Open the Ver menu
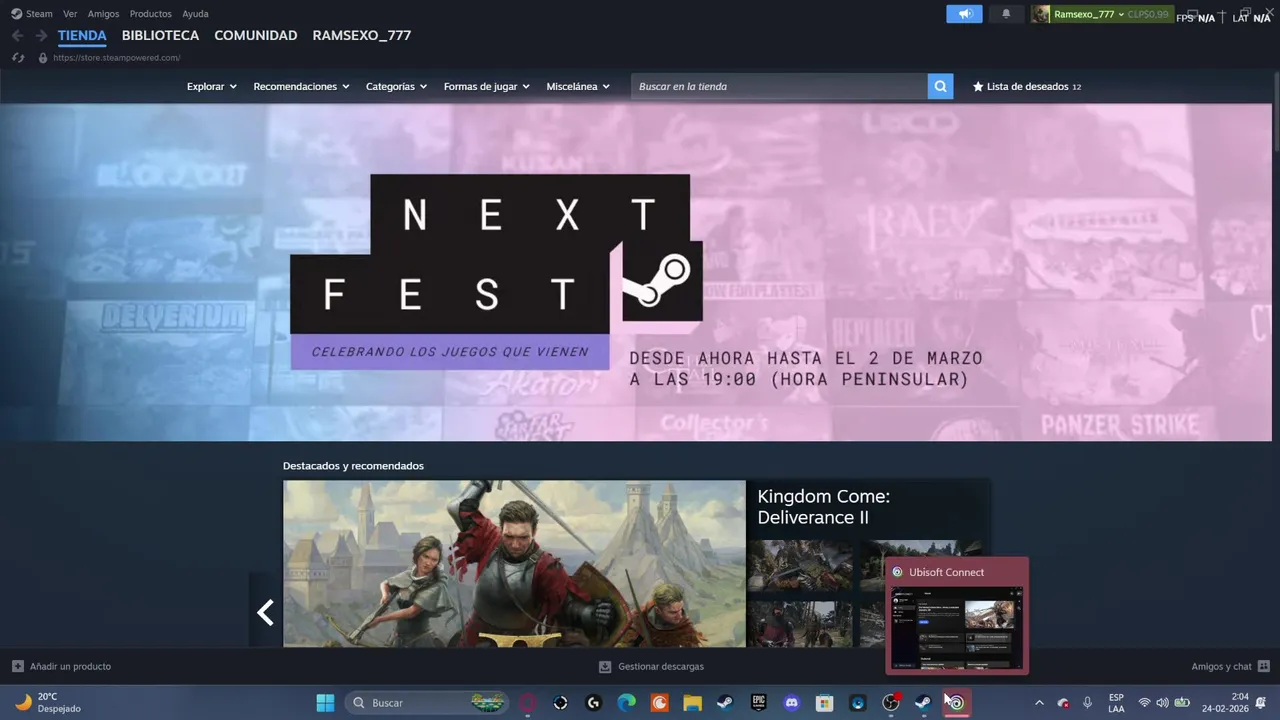This screenshot has width=1280, height=720. click(x=70, y=14)
